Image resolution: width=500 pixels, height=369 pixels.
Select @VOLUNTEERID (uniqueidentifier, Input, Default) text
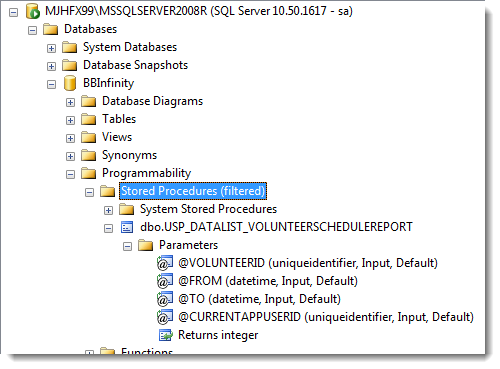[x=308, y=263]
